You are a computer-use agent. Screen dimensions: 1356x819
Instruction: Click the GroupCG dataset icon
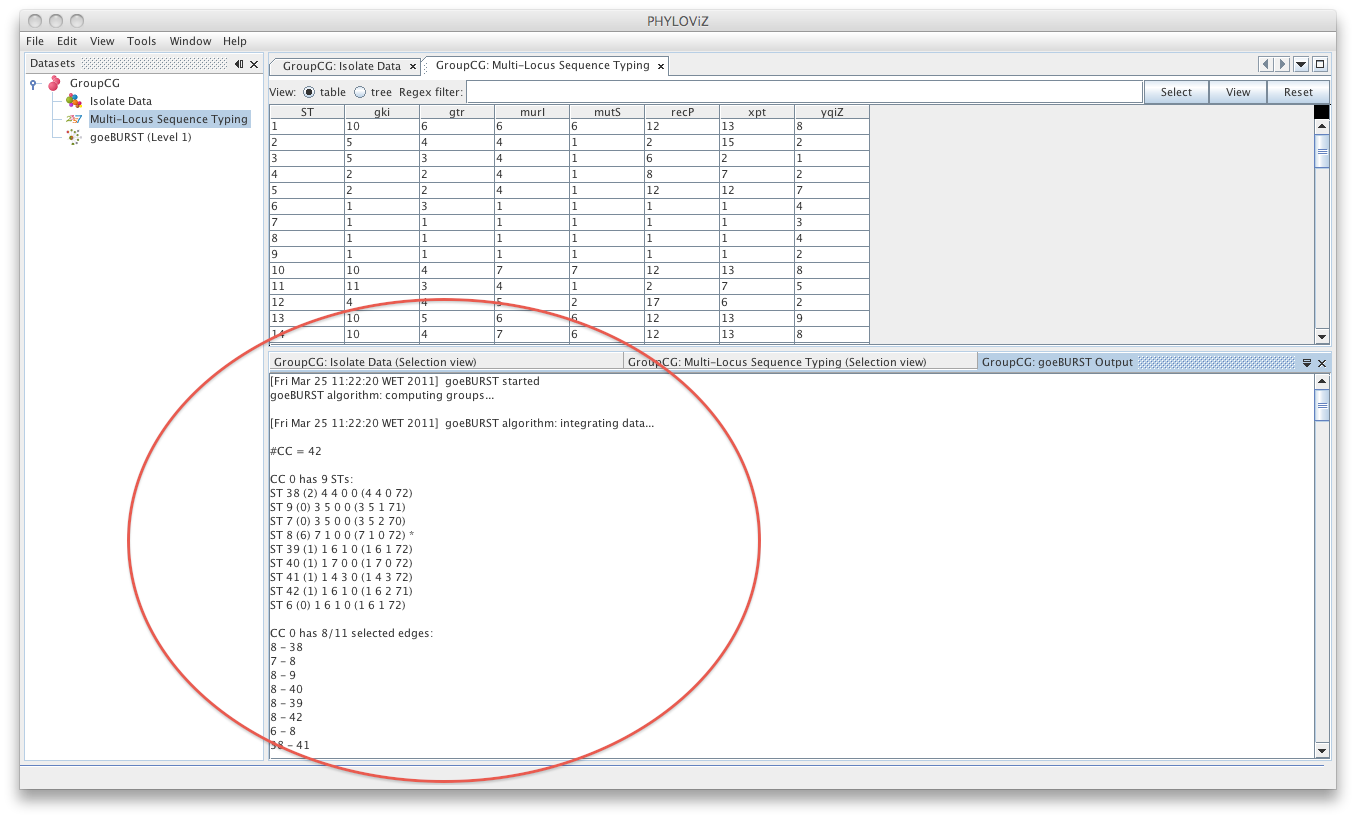click(54, 83)
